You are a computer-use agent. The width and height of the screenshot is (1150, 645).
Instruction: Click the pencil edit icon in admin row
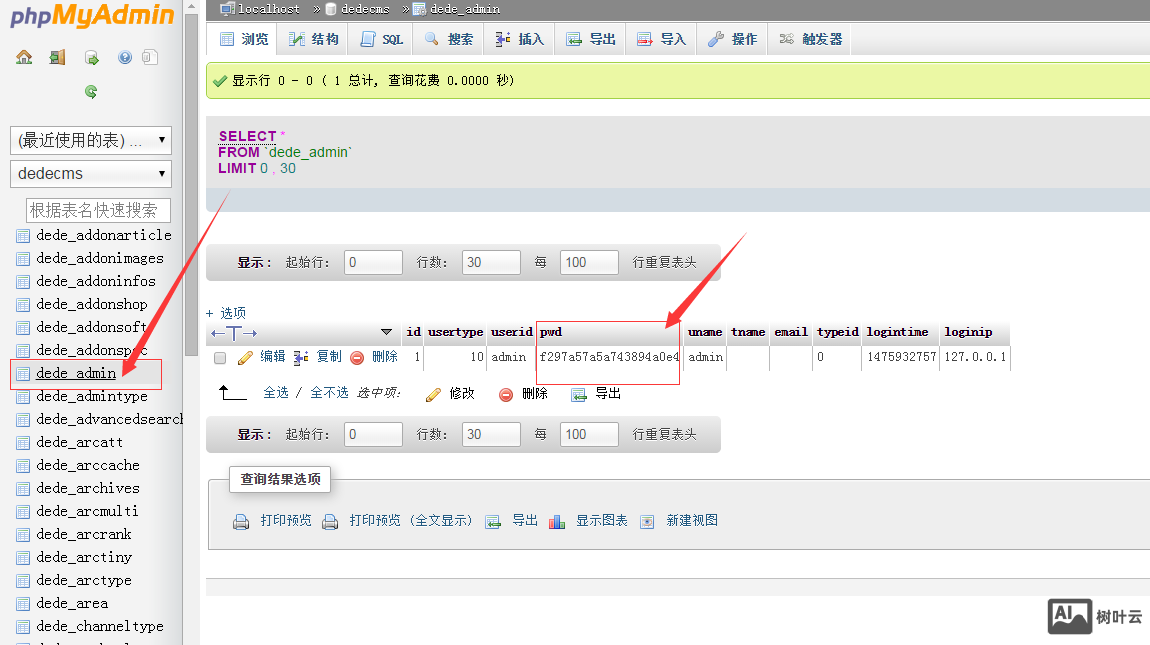[x=246, y=357]
